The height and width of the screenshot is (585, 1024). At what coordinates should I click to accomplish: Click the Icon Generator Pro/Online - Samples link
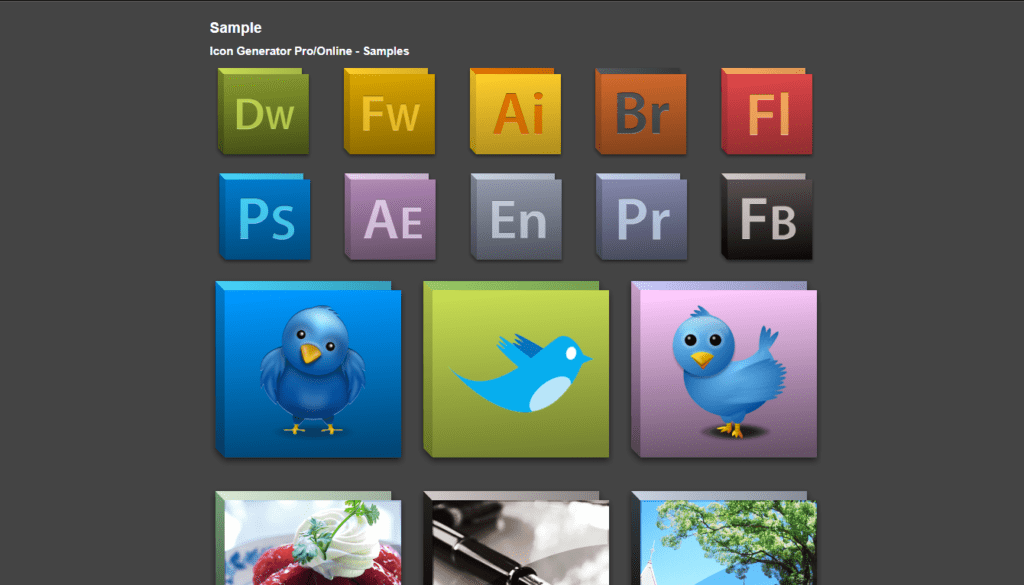308,50
